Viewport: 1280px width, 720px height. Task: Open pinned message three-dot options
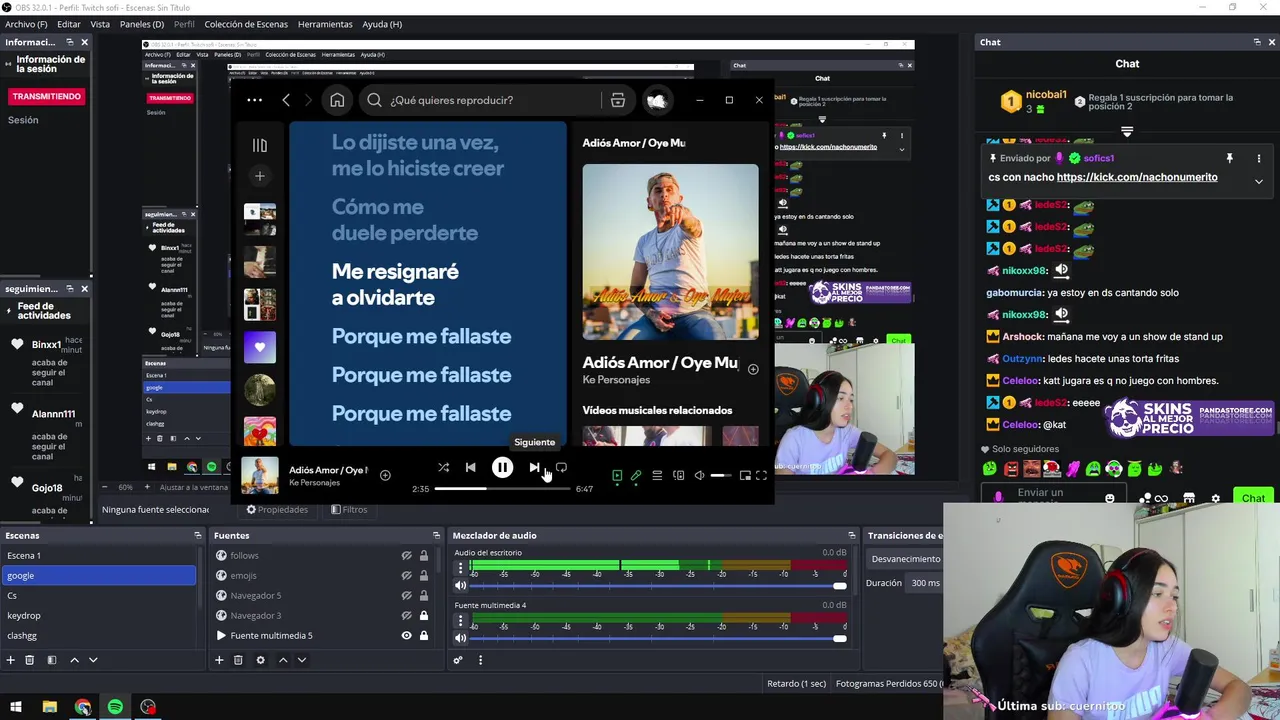[x=1259, y=158]
